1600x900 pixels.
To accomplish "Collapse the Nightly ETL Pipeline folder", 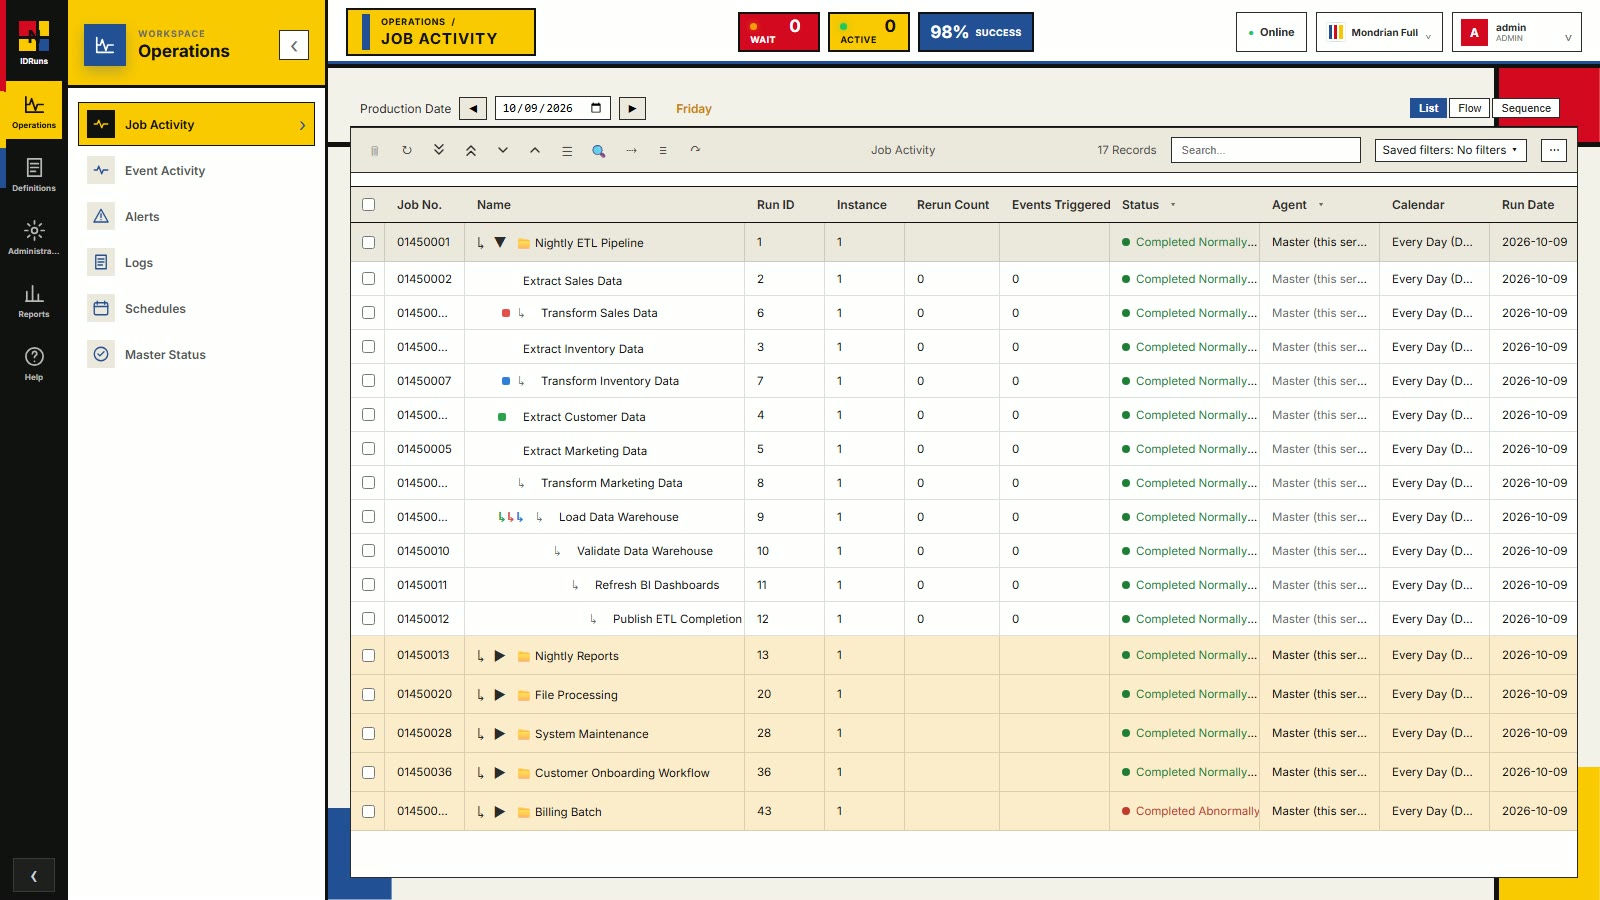I will point(500,242).
